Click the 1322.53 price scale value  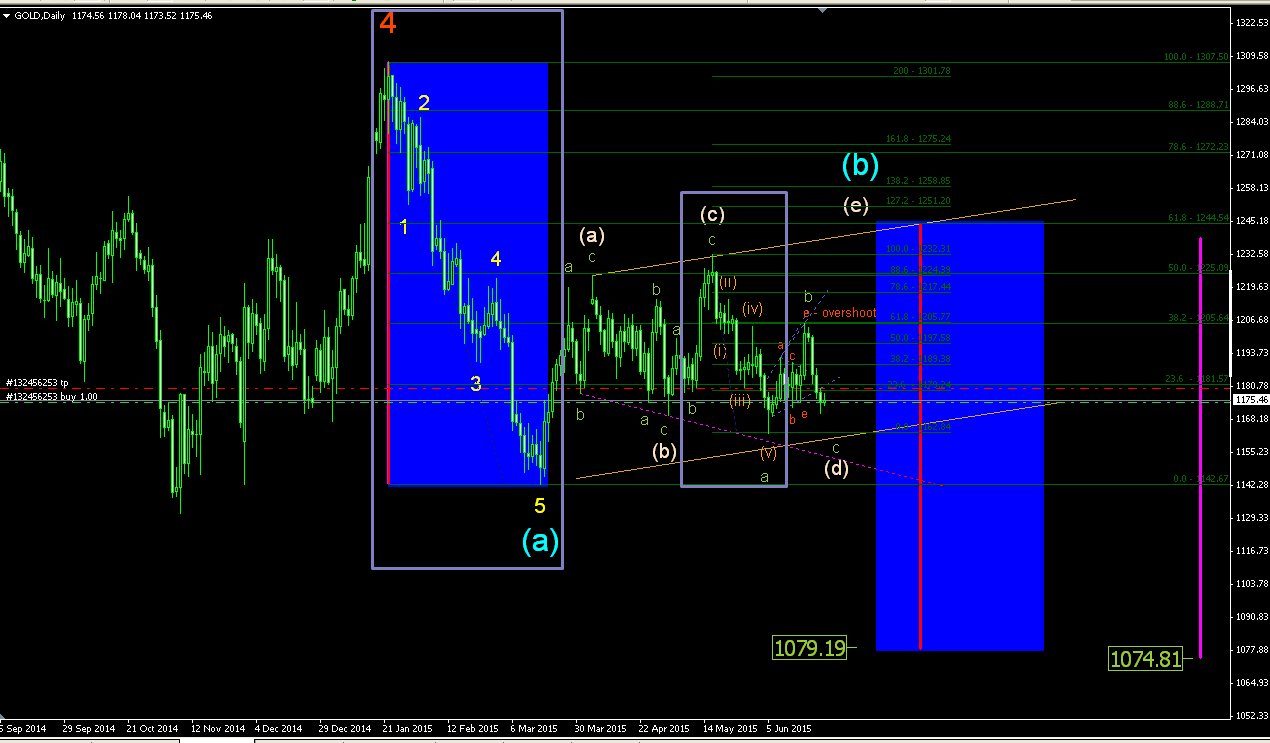click(1250, 22)
